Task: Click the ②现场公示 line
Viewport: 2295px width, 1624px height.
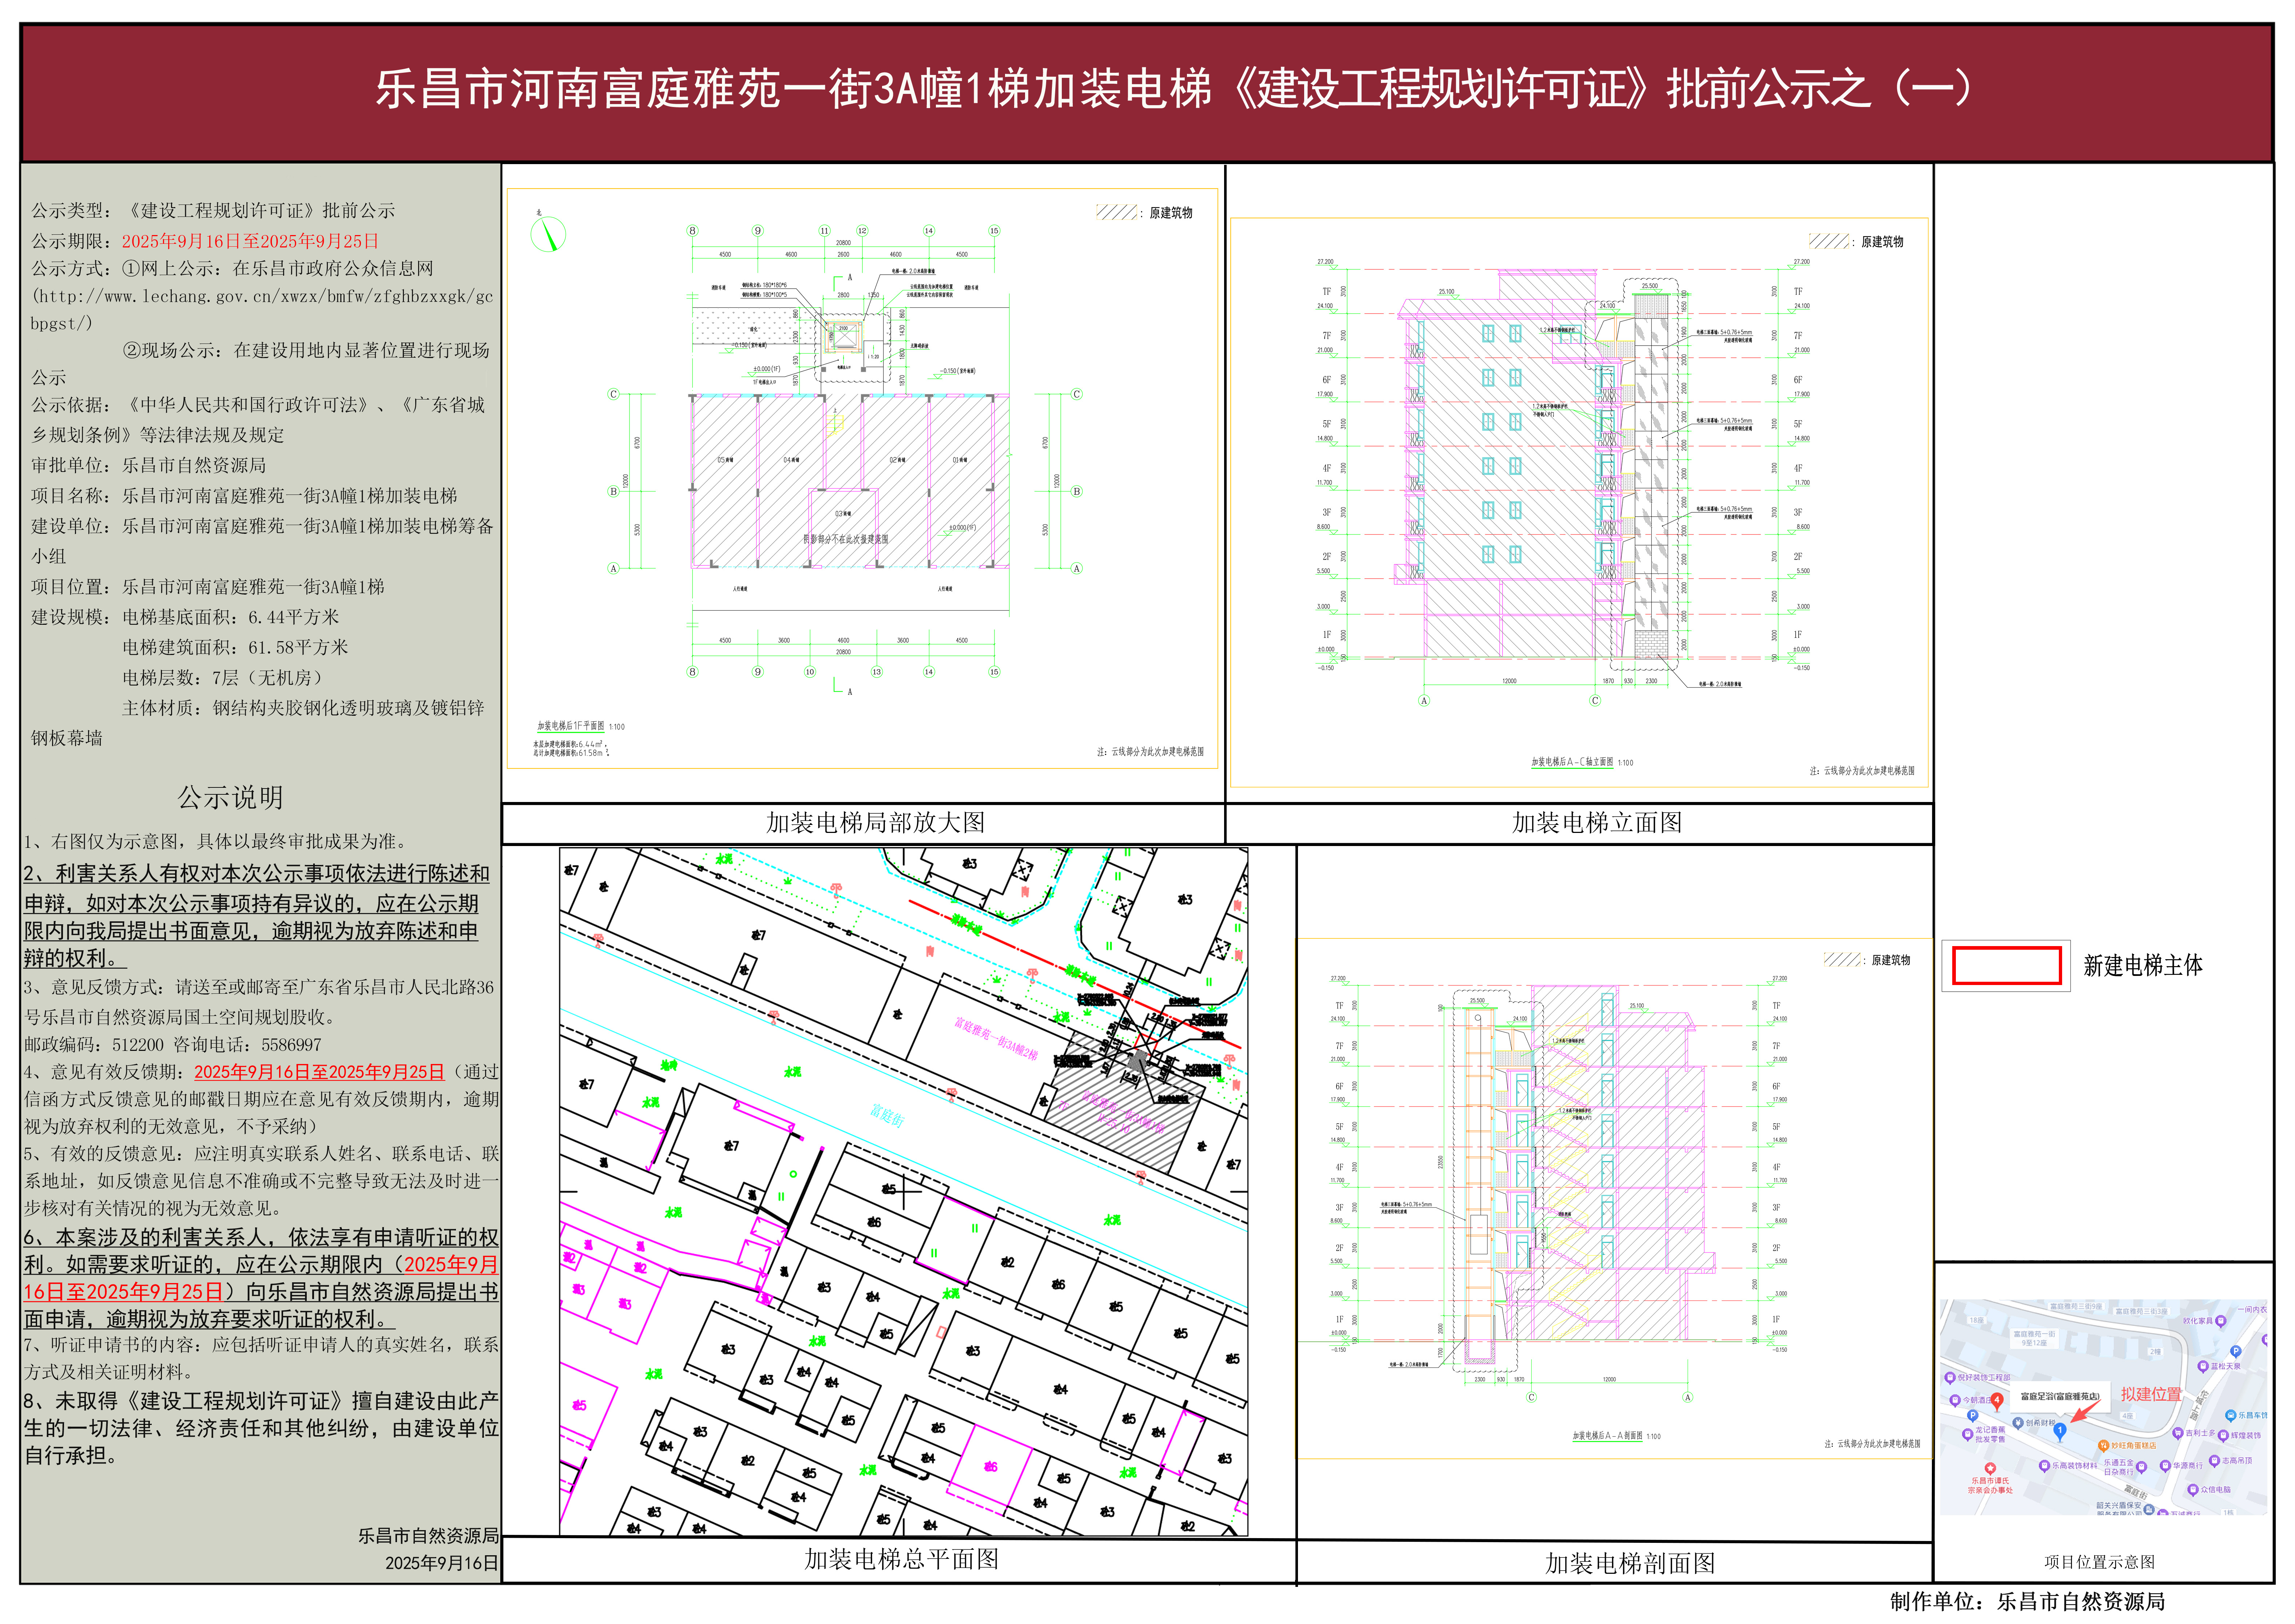Action: [x=260, y=364]
